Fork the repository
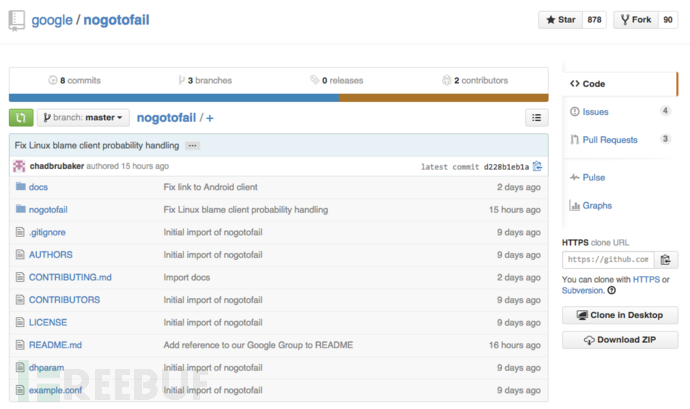690x409 pixels. [636, 20]
